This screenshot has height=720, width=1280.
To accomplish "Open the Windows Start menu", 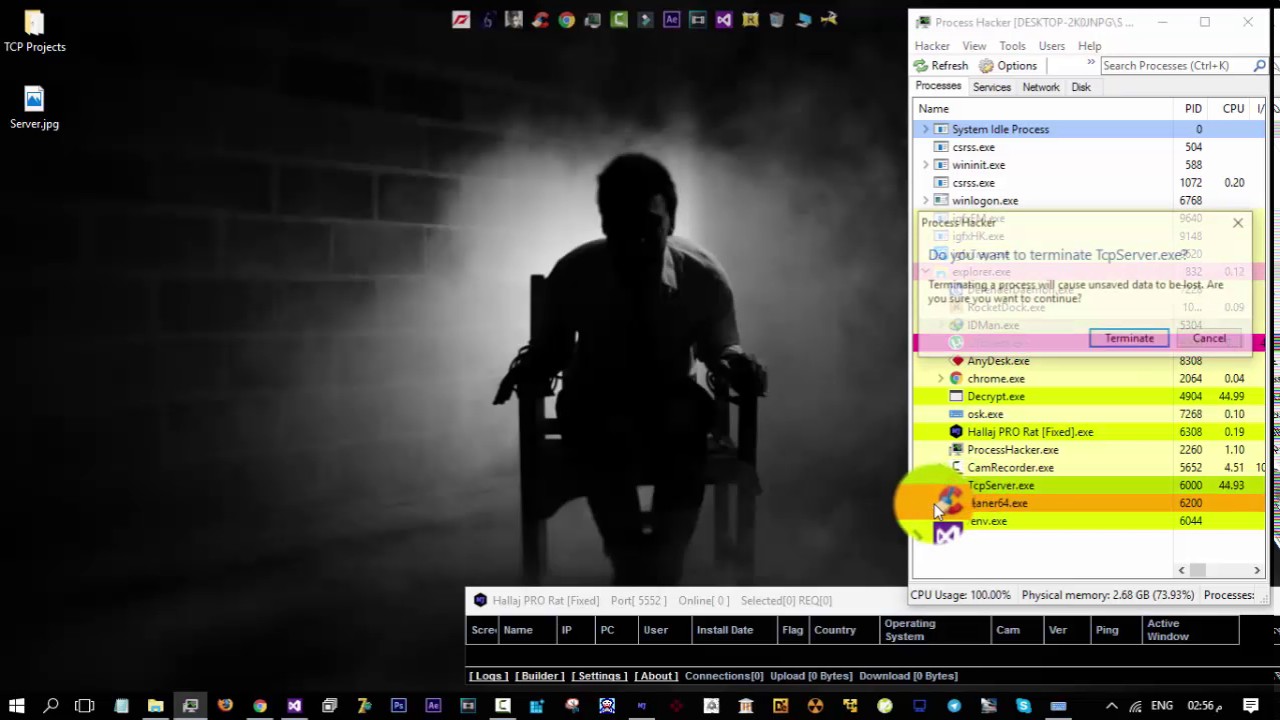I will coord(17,706).
